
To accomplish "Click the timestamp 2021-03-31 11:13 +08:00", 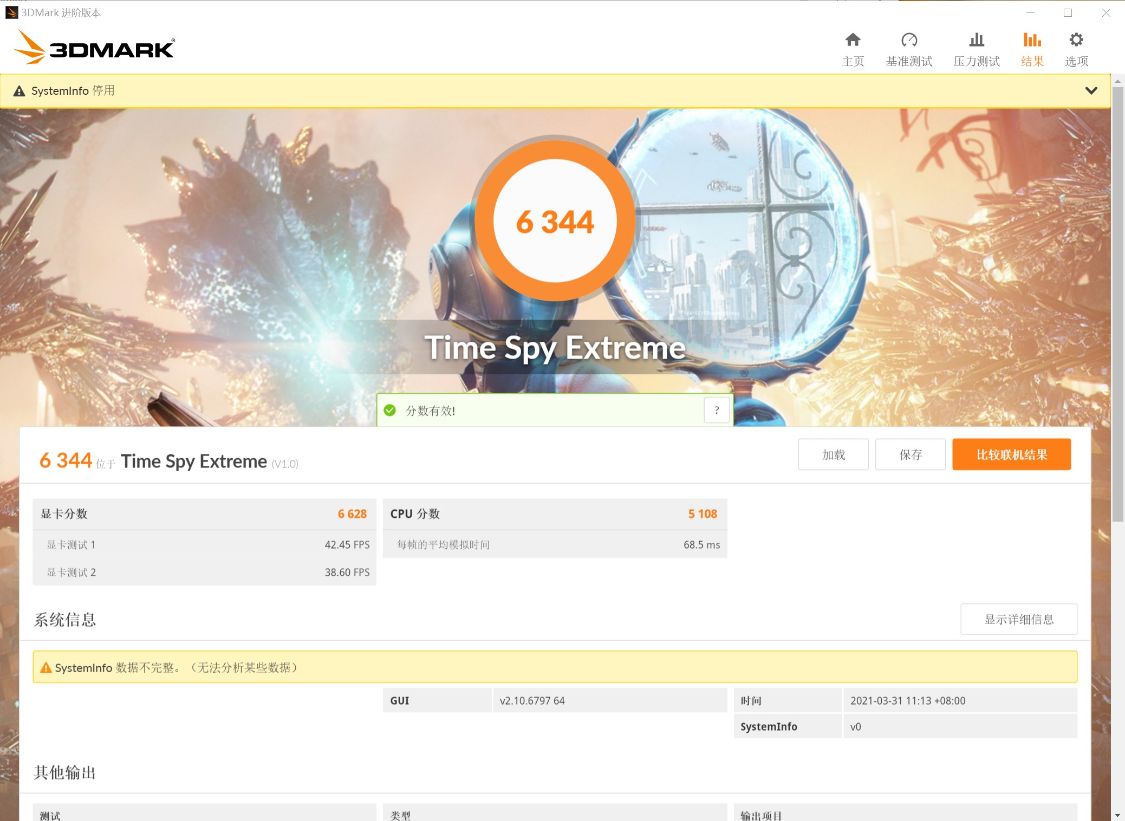I will tap(907, 700).
